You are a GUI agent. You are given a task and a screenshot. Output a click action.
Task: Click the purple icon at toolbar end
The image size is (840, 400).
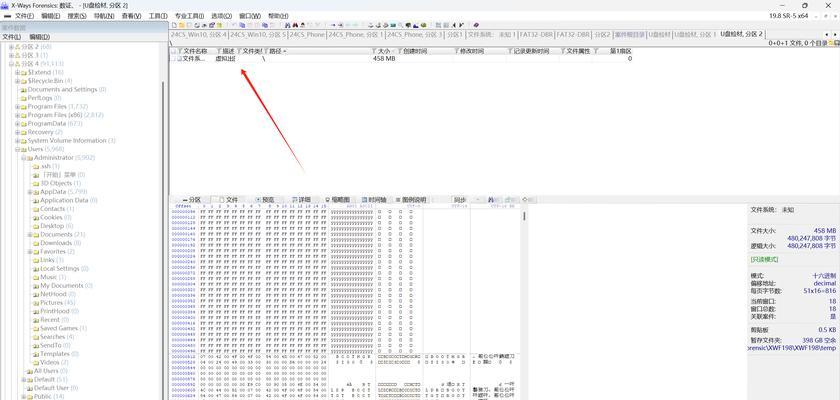[x=476, y=25]
